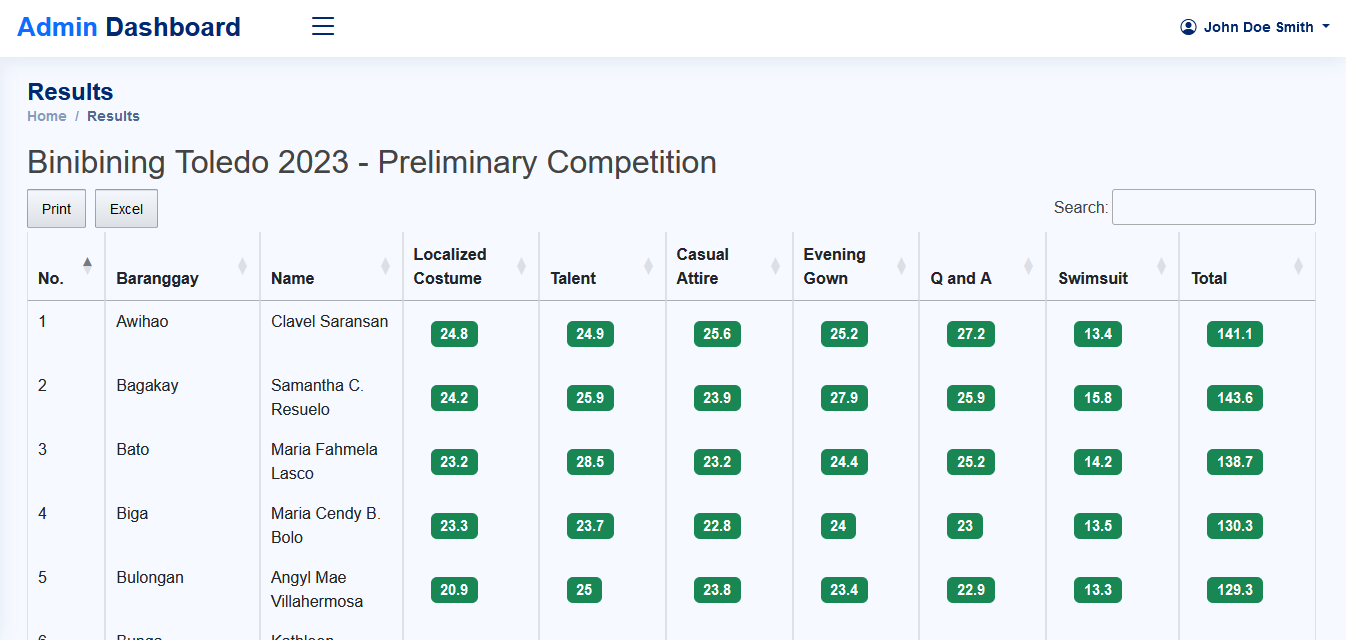Viewport: 1346px width, 640px height.
Task: Sort by Total column sort icon
Action: tap(1298, 266)
